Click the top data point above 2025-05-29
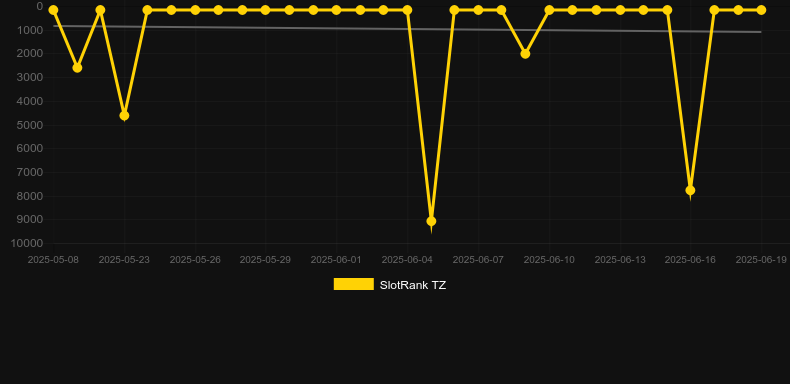This screenshot has width=790, height=384. (x=266, y=10)
